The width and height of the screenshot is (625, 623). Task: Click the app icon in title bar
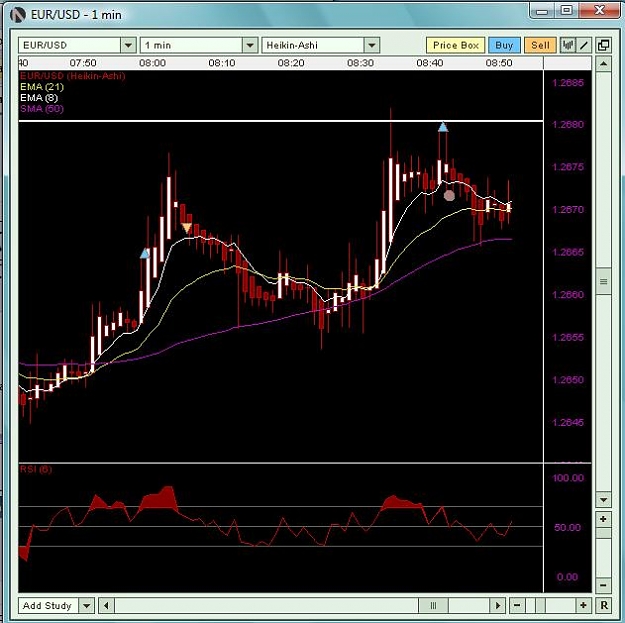[18, 15]
